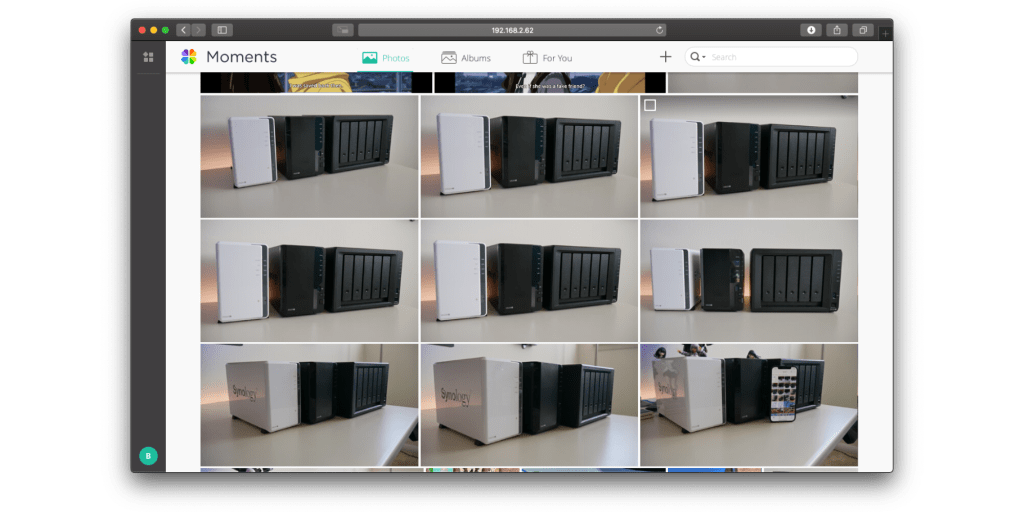Click the Search input field
Image resolution: width=1024 pixels, height=512 pixels.
tap(780, 57)
